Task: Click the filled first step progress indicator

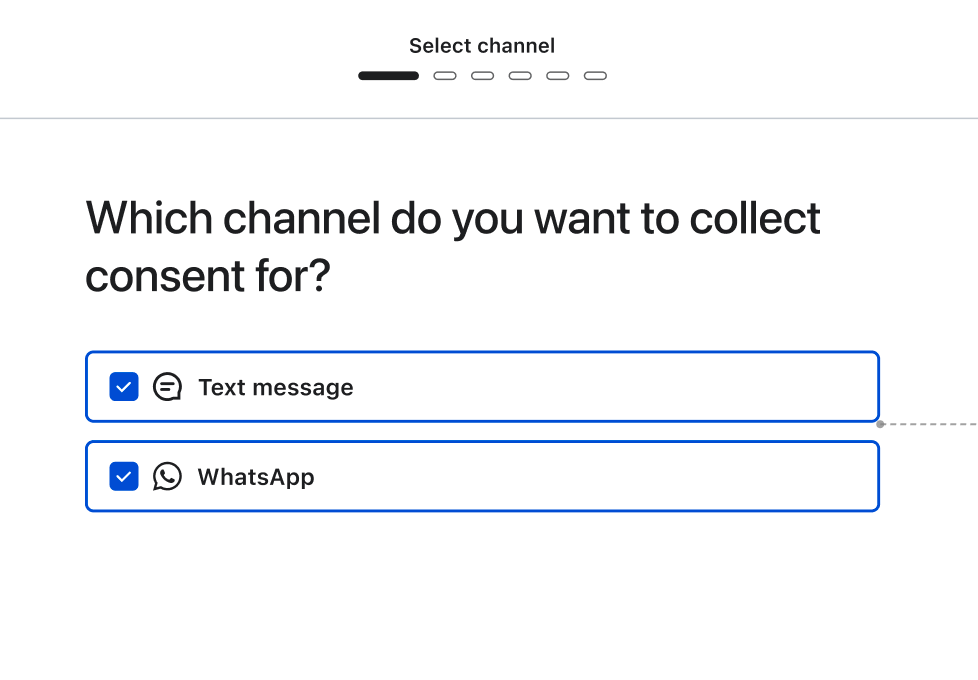Action: click(x=388, y=76)
